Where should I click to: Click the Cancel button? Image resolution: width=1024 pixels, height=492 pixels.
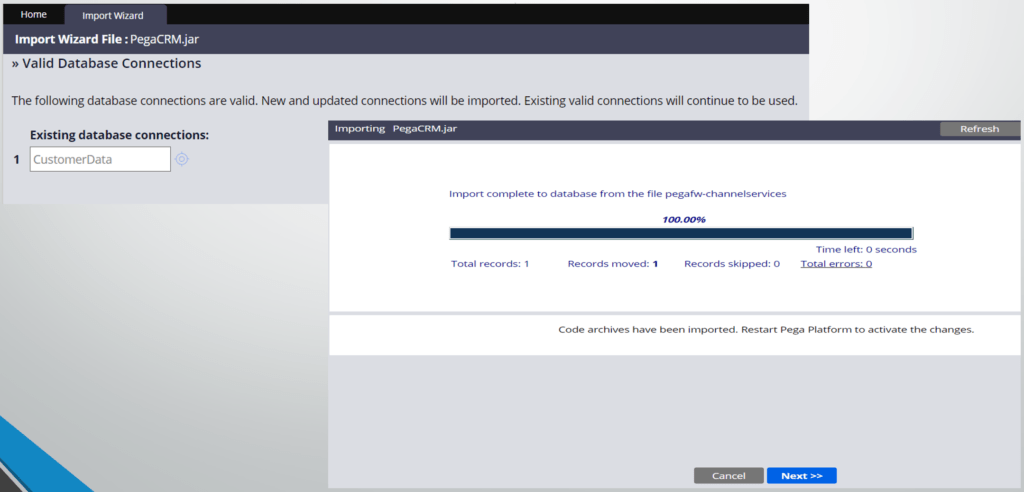click(728, 476)
